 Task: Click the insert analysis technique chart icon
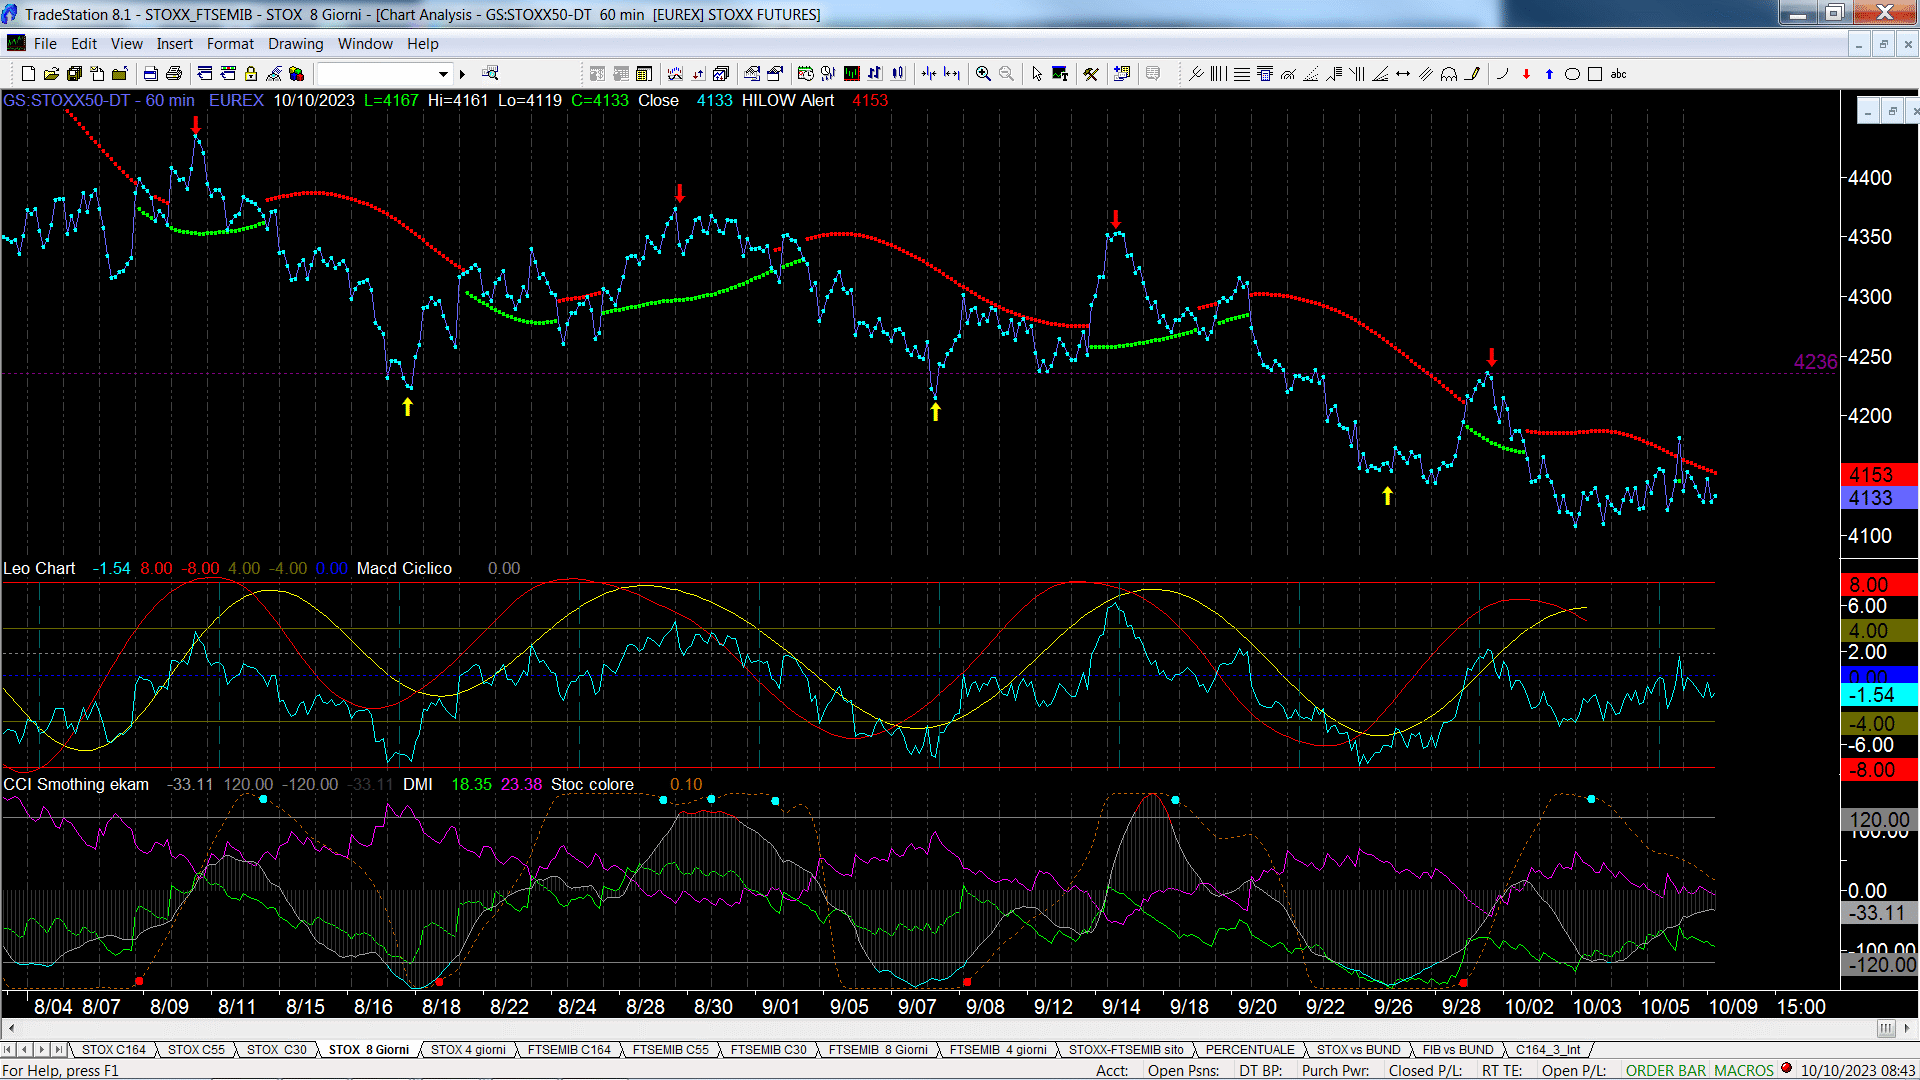(675, 74)
